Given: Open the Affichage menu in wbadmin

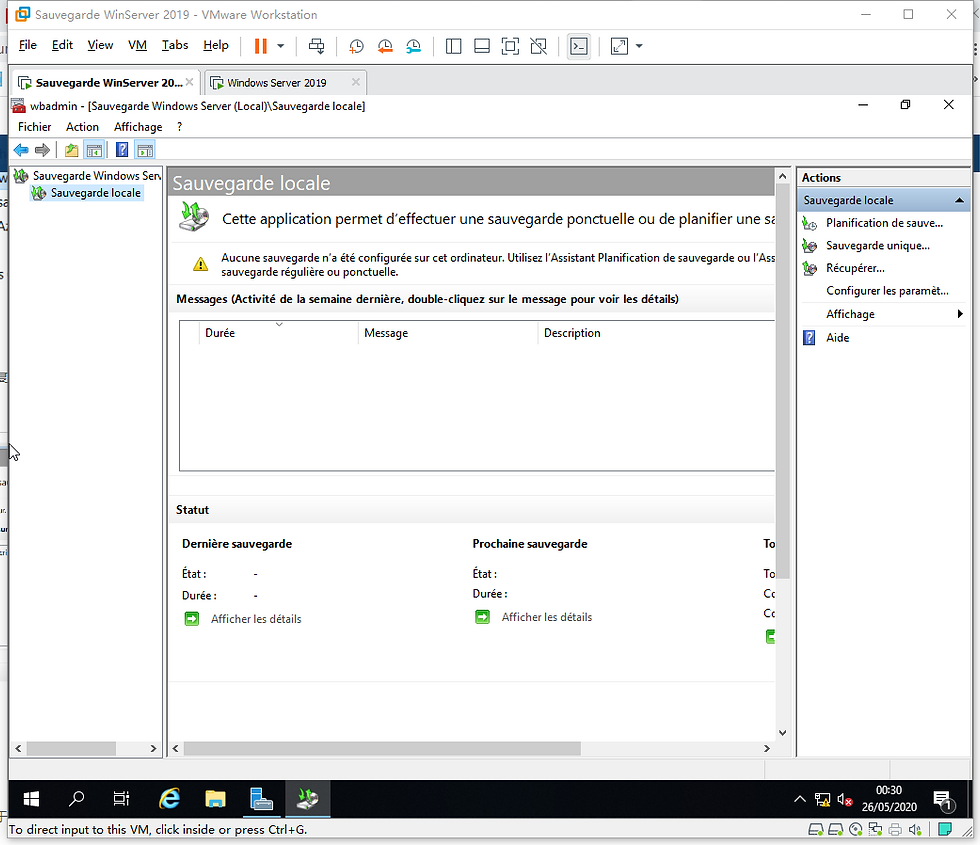Looking at the screenshot, I should [138, 127].
